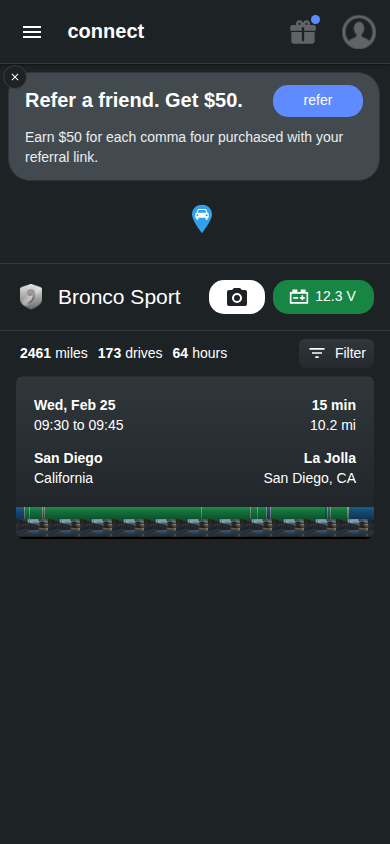390x844 pixels.
Task: Click the 12.3 V battery status
Action: [x=323, y=297]
